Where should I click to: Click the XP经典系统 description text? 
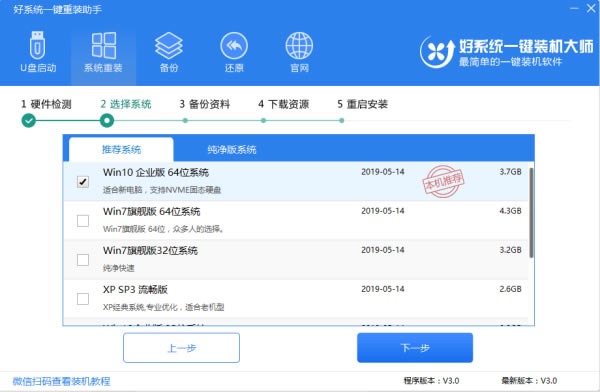pos(163,307)
